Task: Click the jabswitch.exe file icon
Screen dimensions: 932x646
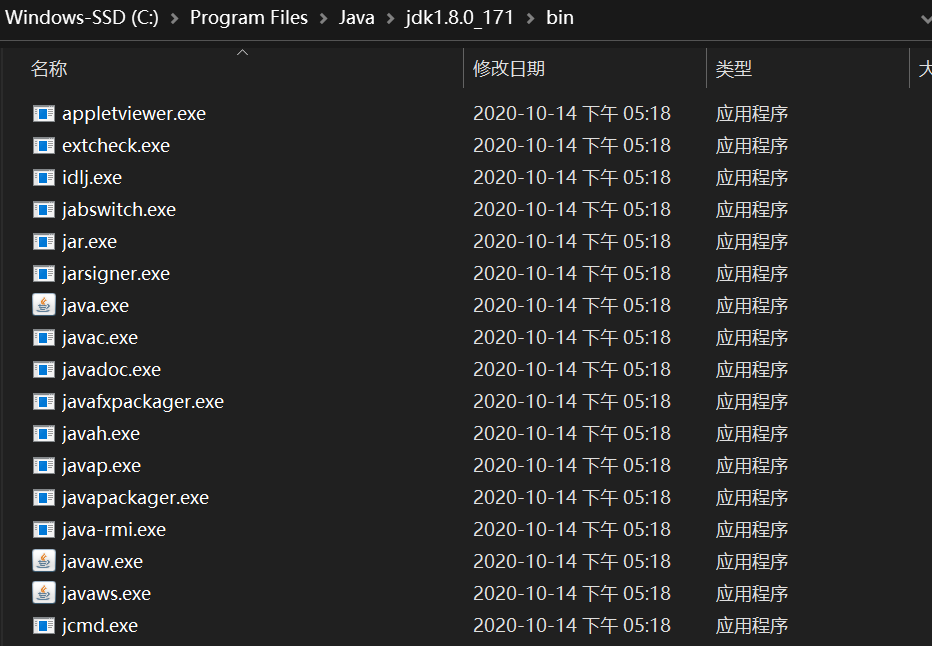Action: click(43, 209)
